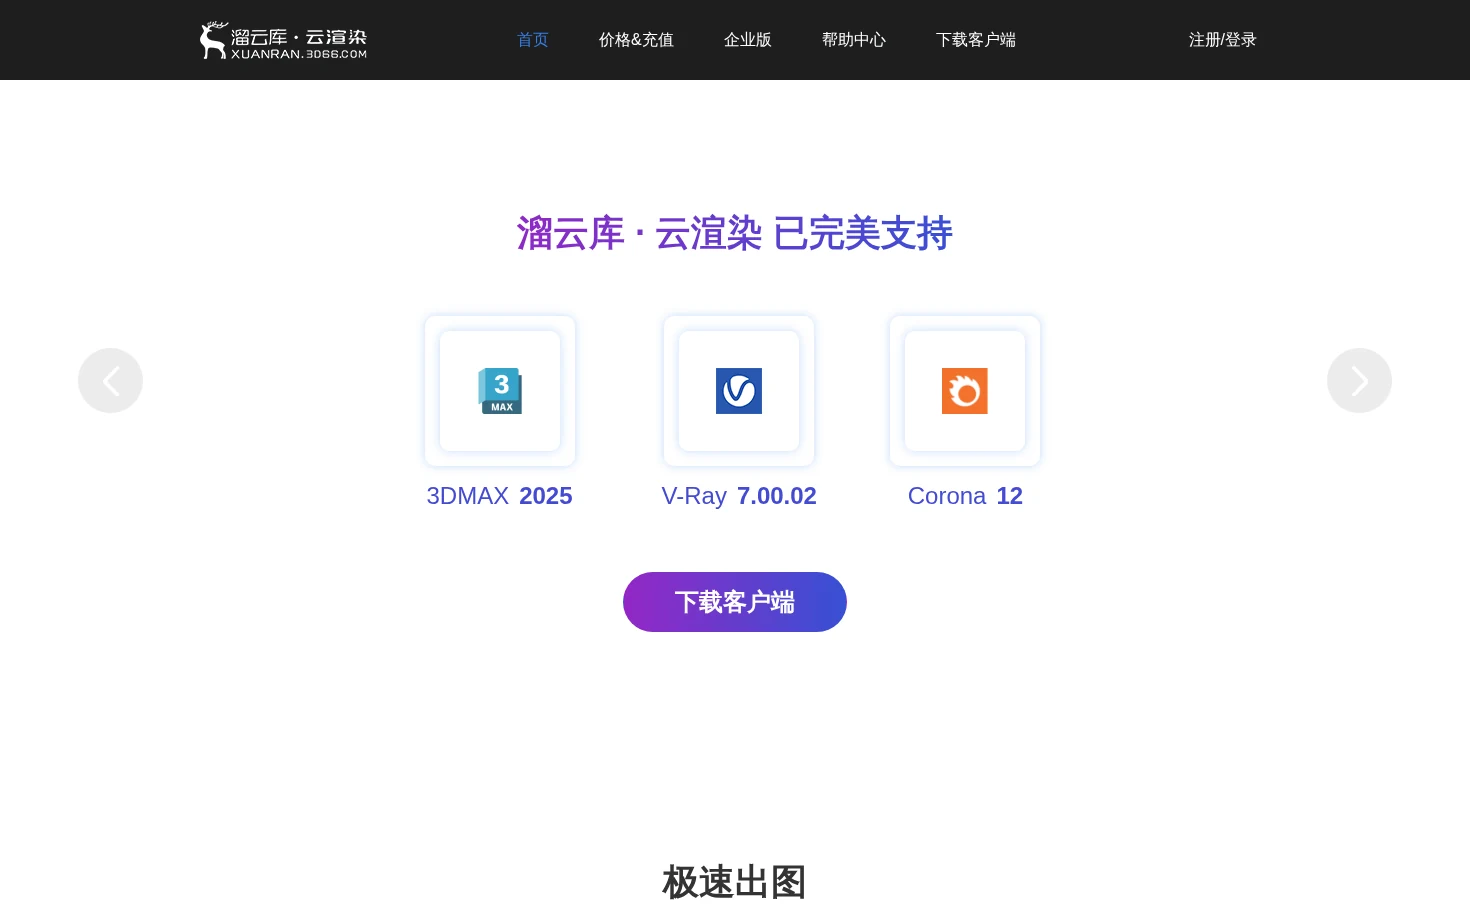Open 帮助中心 menu item

click(x=854, y=40)
